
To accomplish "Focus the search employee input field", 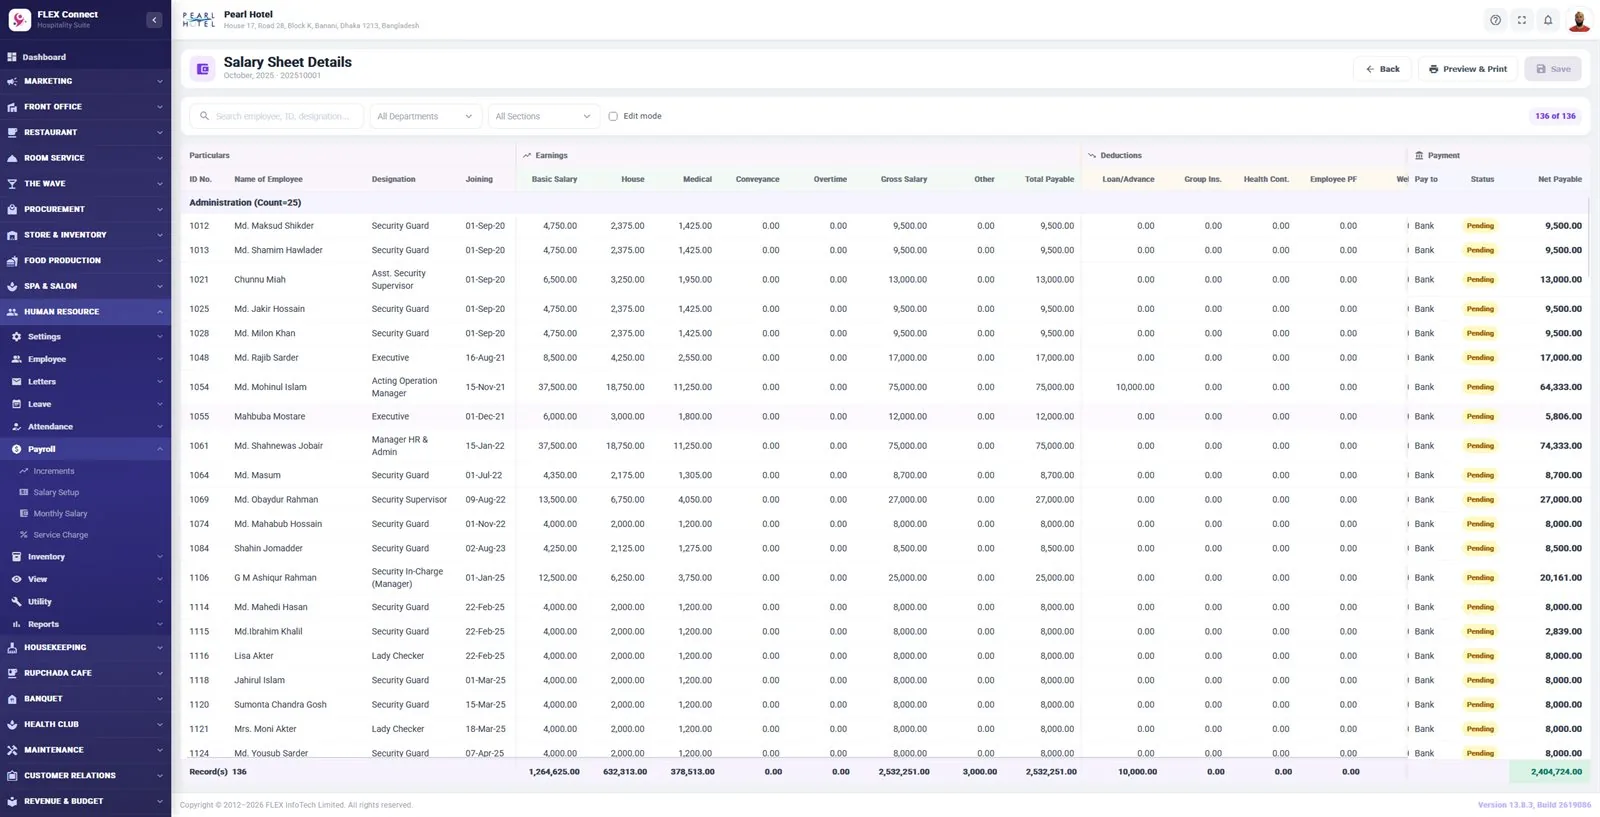I will (277, 116).
